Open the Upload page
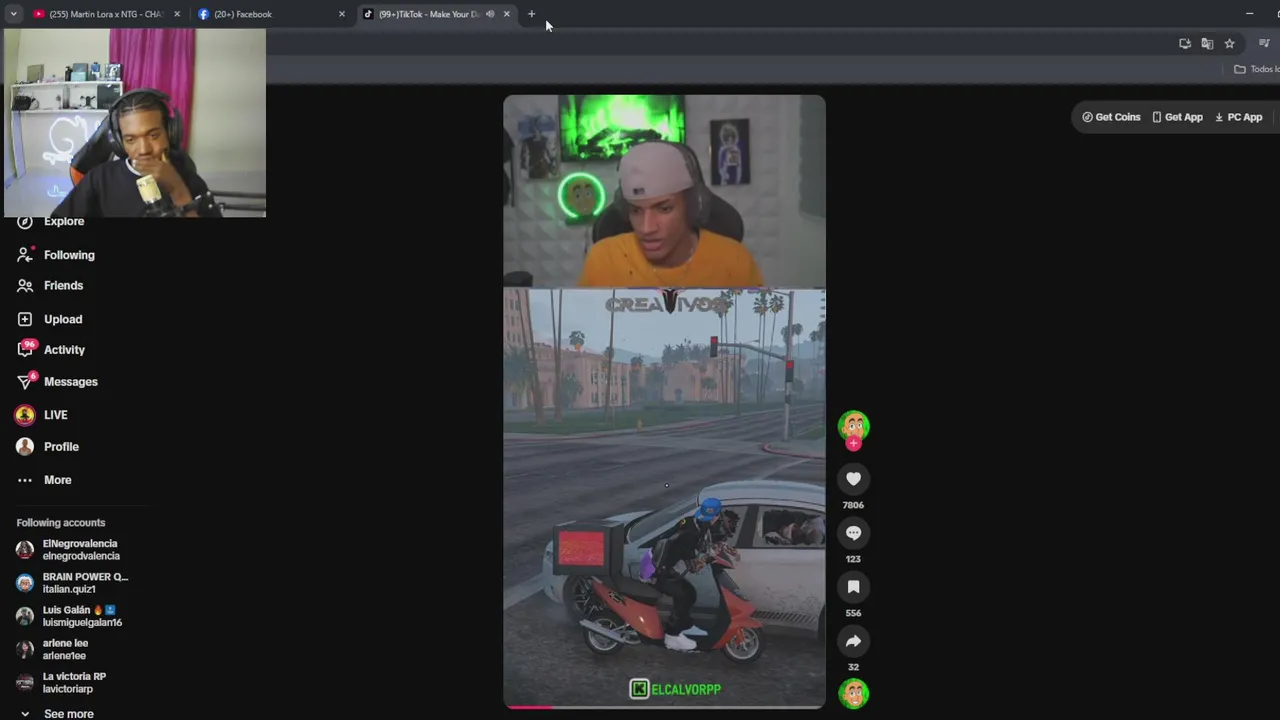The height and width of the screenshot is (720, 1280). tap(63, 319)
